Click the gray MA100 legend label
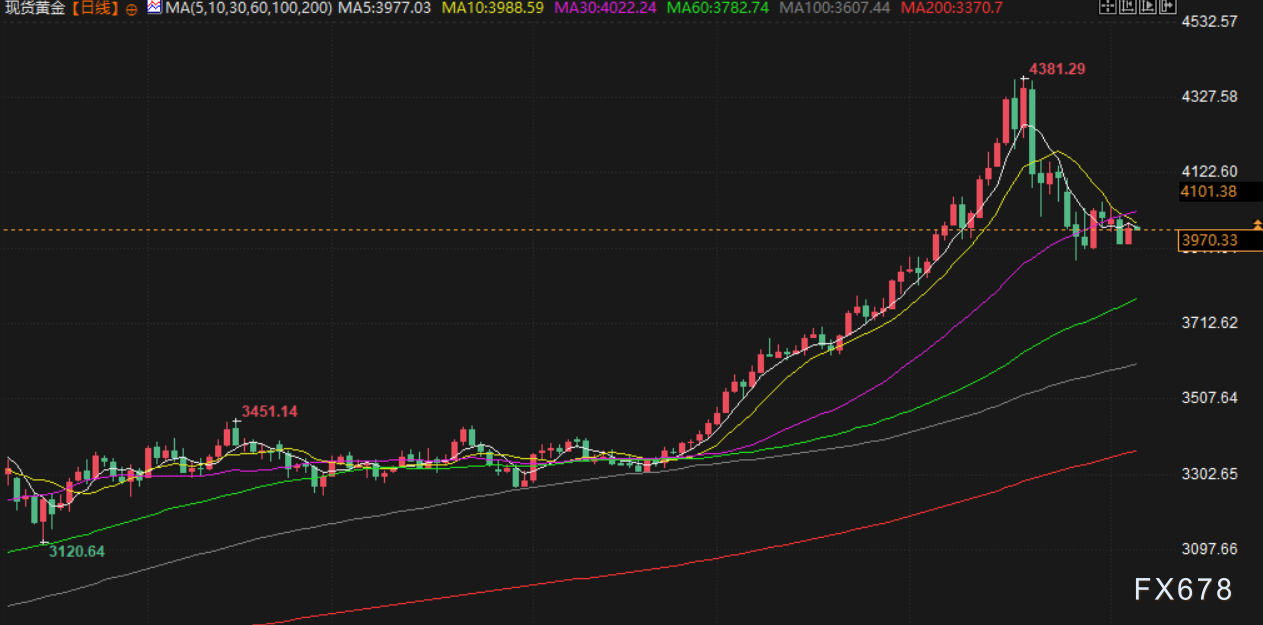The image size is (1263, 625). point(835,8)
